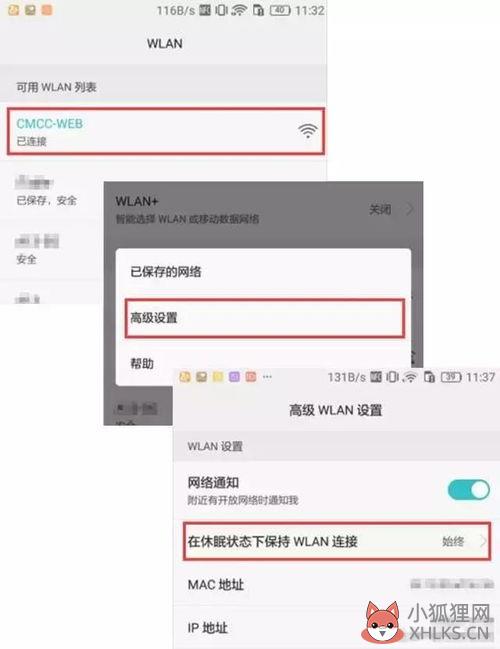Image resolution: width=500 pixels, height=649 pixels.
Task: Select 已保存的网络 menu item
Action: point(263,272)
